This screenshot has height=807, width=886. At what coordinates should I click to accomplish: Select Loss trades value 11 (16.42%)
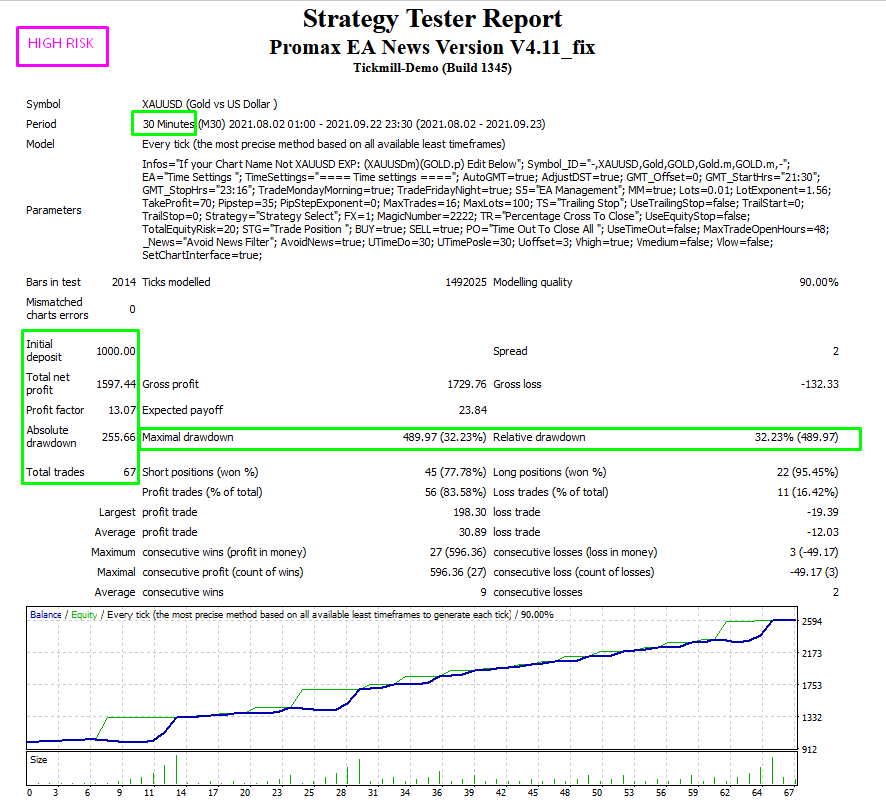807,492
